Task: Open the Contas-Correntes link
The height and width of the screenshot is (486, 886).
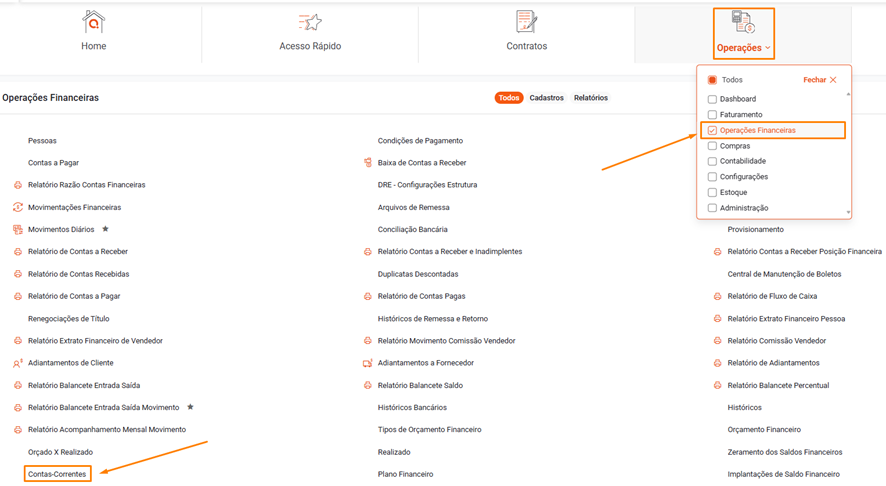Action: [x=57, y=474]
